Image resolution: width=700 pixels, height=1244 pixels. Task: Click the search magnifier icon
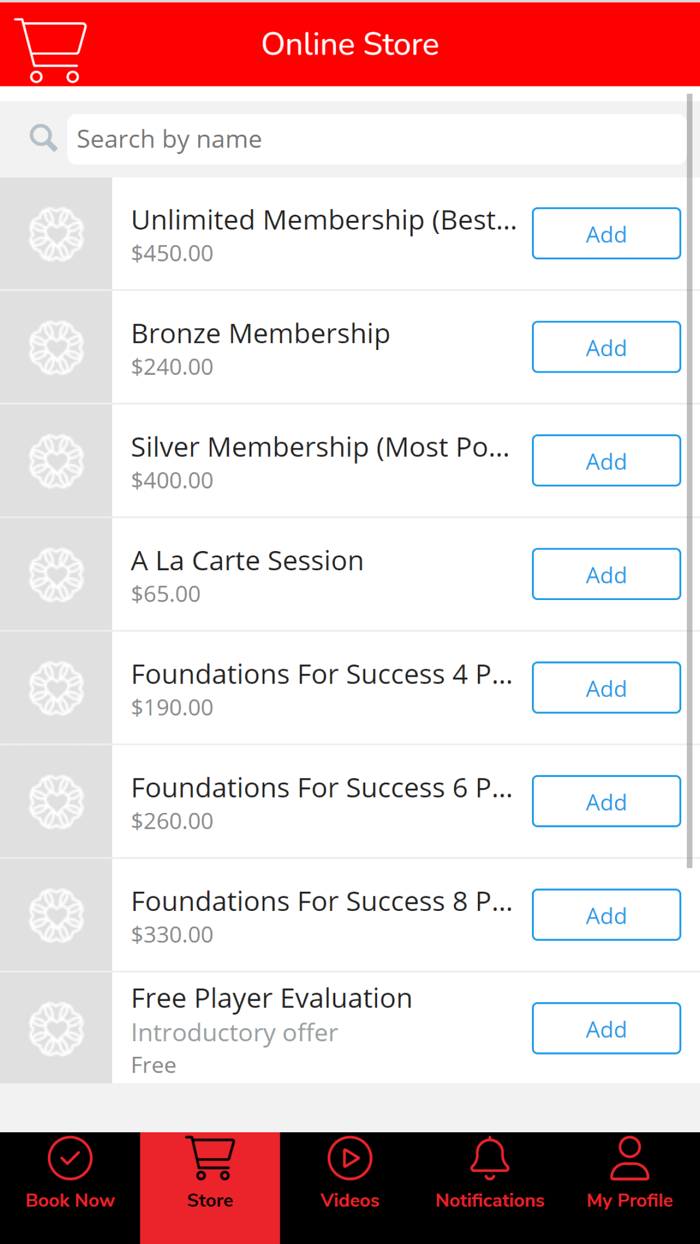pos(41,137)
